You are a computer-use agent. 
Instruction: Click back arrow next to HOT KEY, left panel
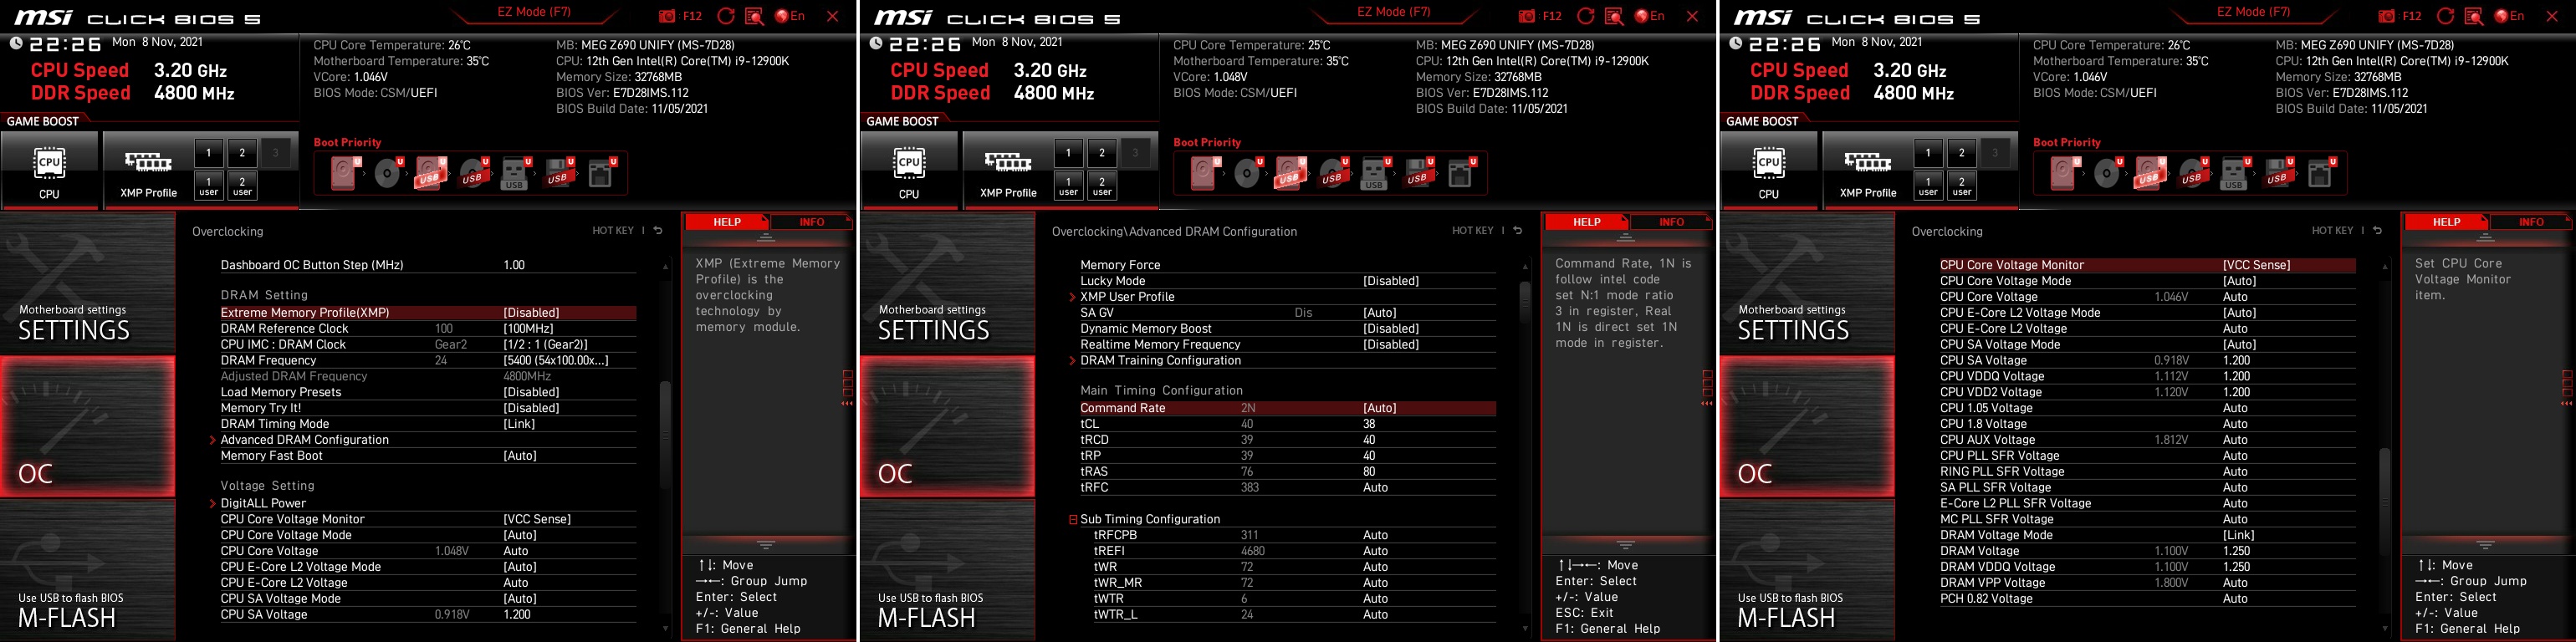pyautogui.click(x=658, y=231)
